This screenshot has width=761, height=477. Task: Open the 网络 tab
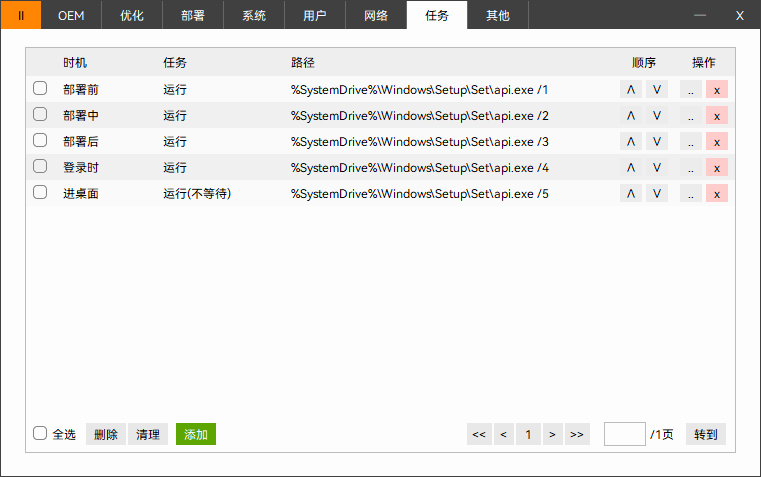click(376, 15)
